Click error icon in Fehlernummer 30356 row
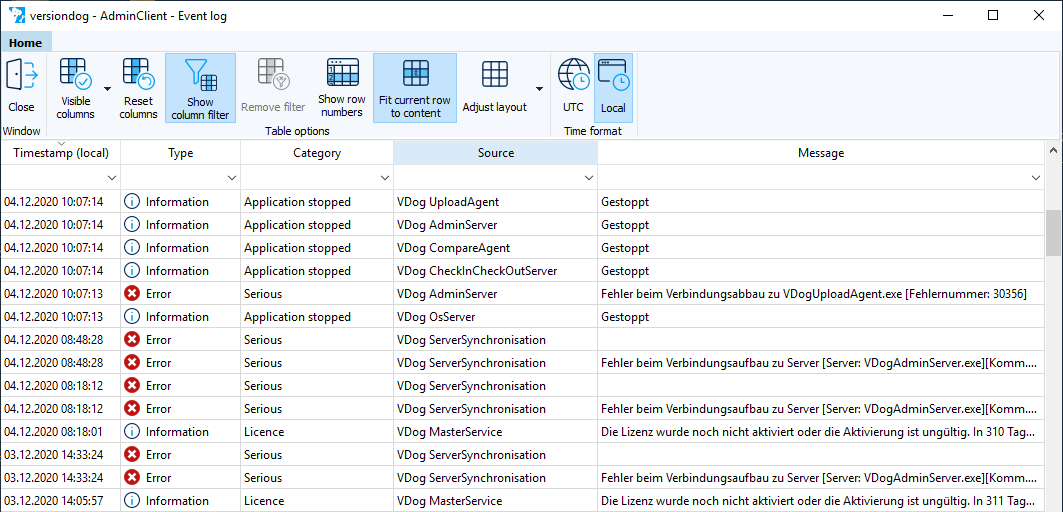The width and height of the screenshot is (1063, 512). point(132,294)
